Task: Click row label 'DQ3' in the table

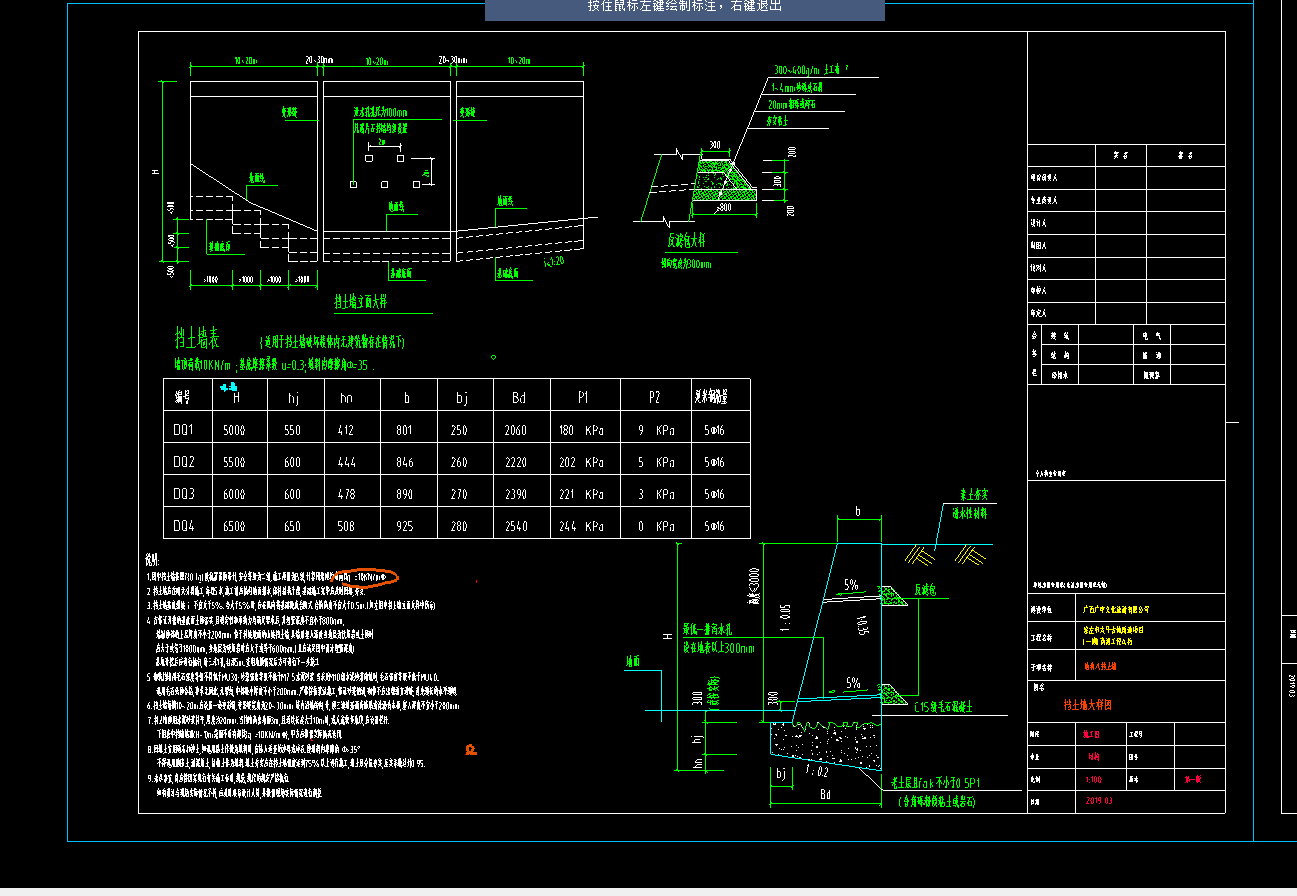Action: 183,495
